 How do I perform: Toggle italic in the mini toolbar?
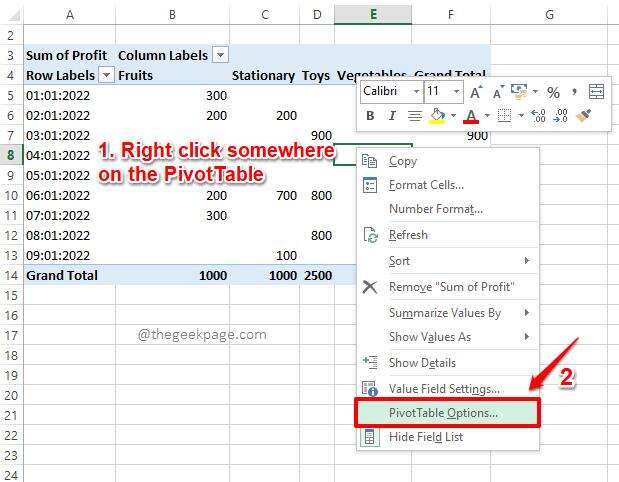click(x=391, y=116)
